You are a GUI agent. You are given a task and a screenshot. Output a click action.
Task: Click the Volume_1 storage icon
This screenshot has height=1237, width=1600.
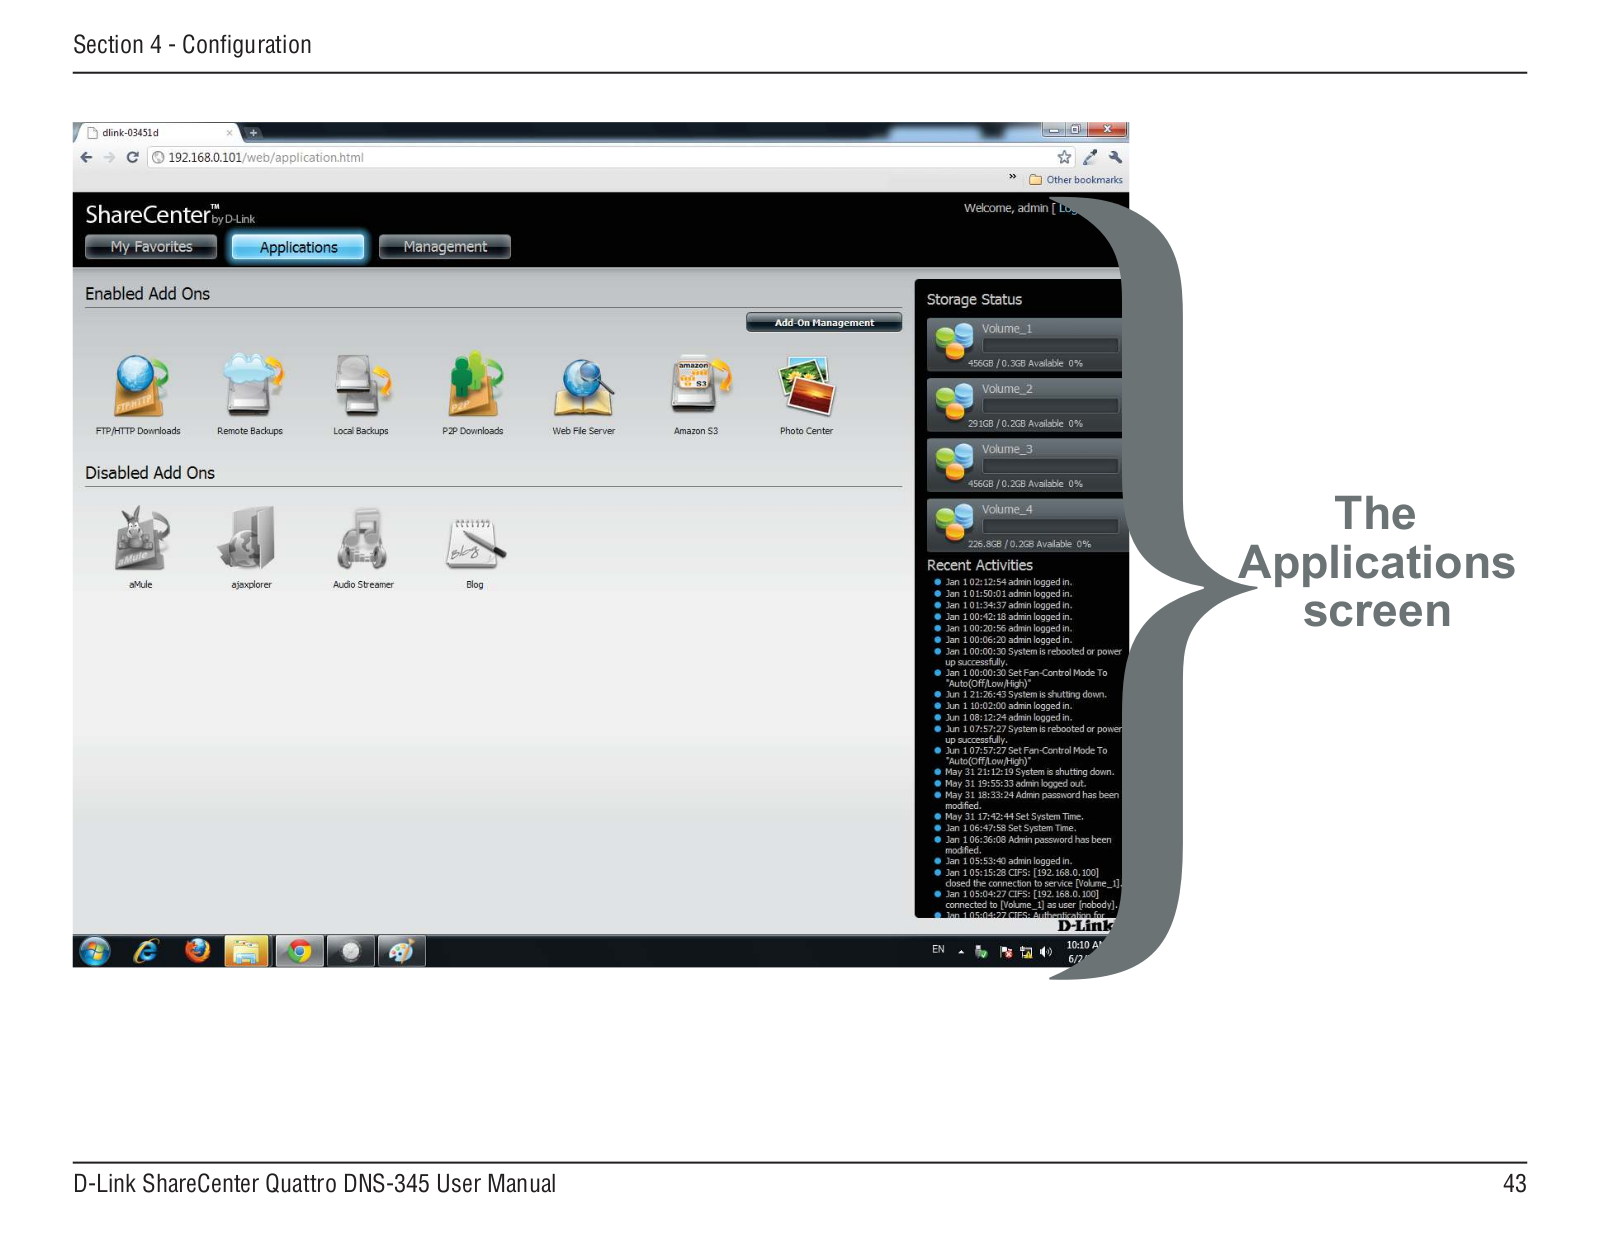(954, 341)
